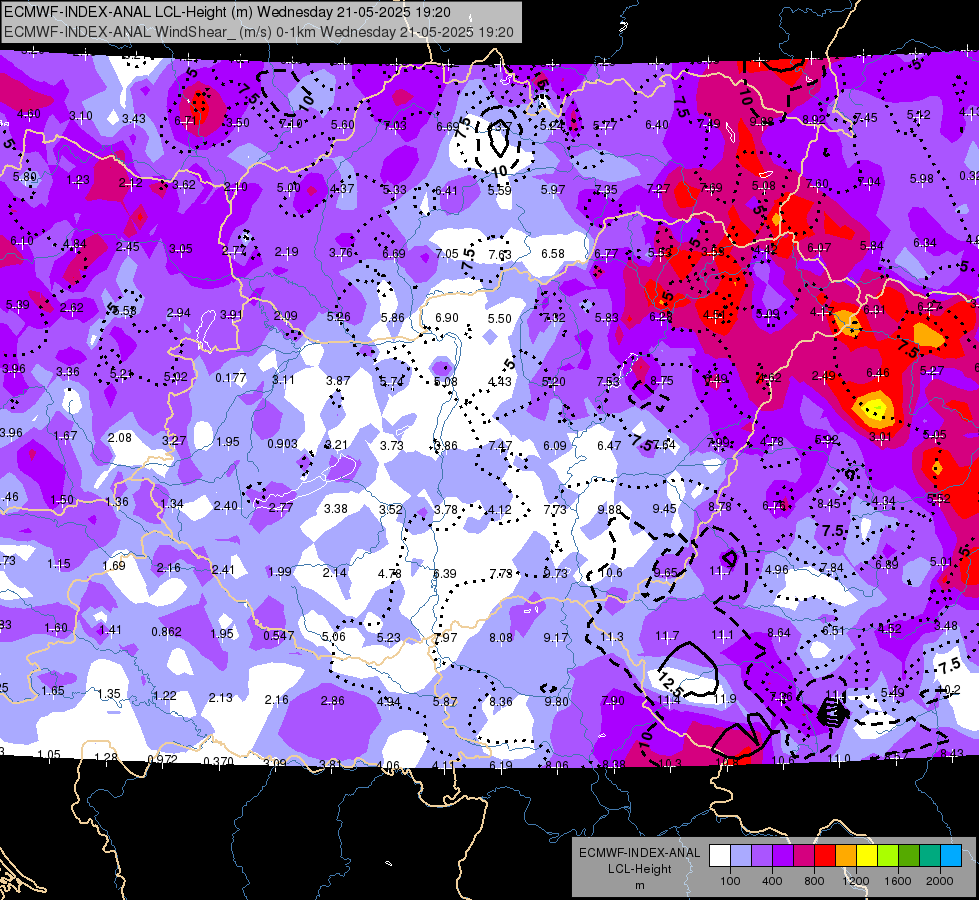Click the grid value 6.71

pyautogui.click(x=186, y=121)
